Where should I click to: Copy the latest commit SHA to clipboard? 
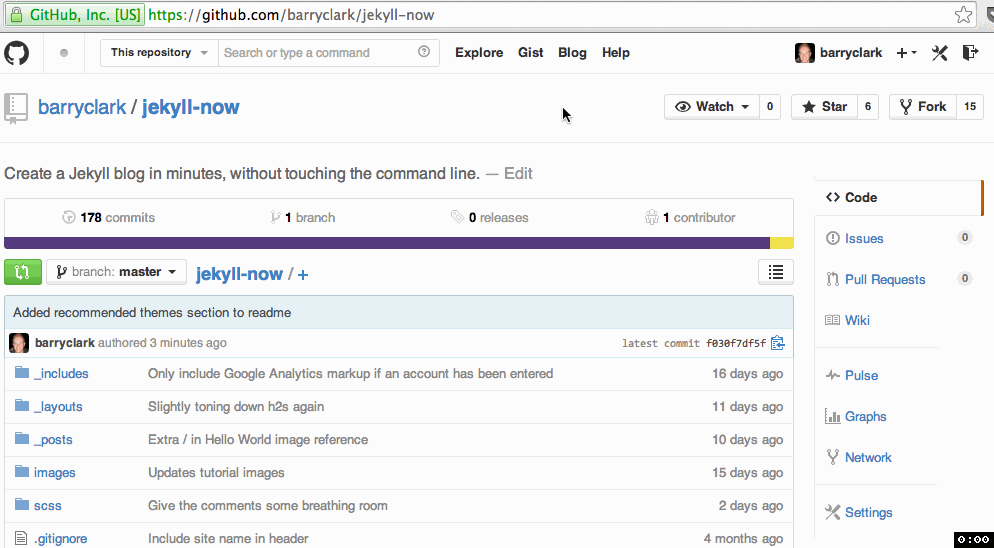[777, 343]
